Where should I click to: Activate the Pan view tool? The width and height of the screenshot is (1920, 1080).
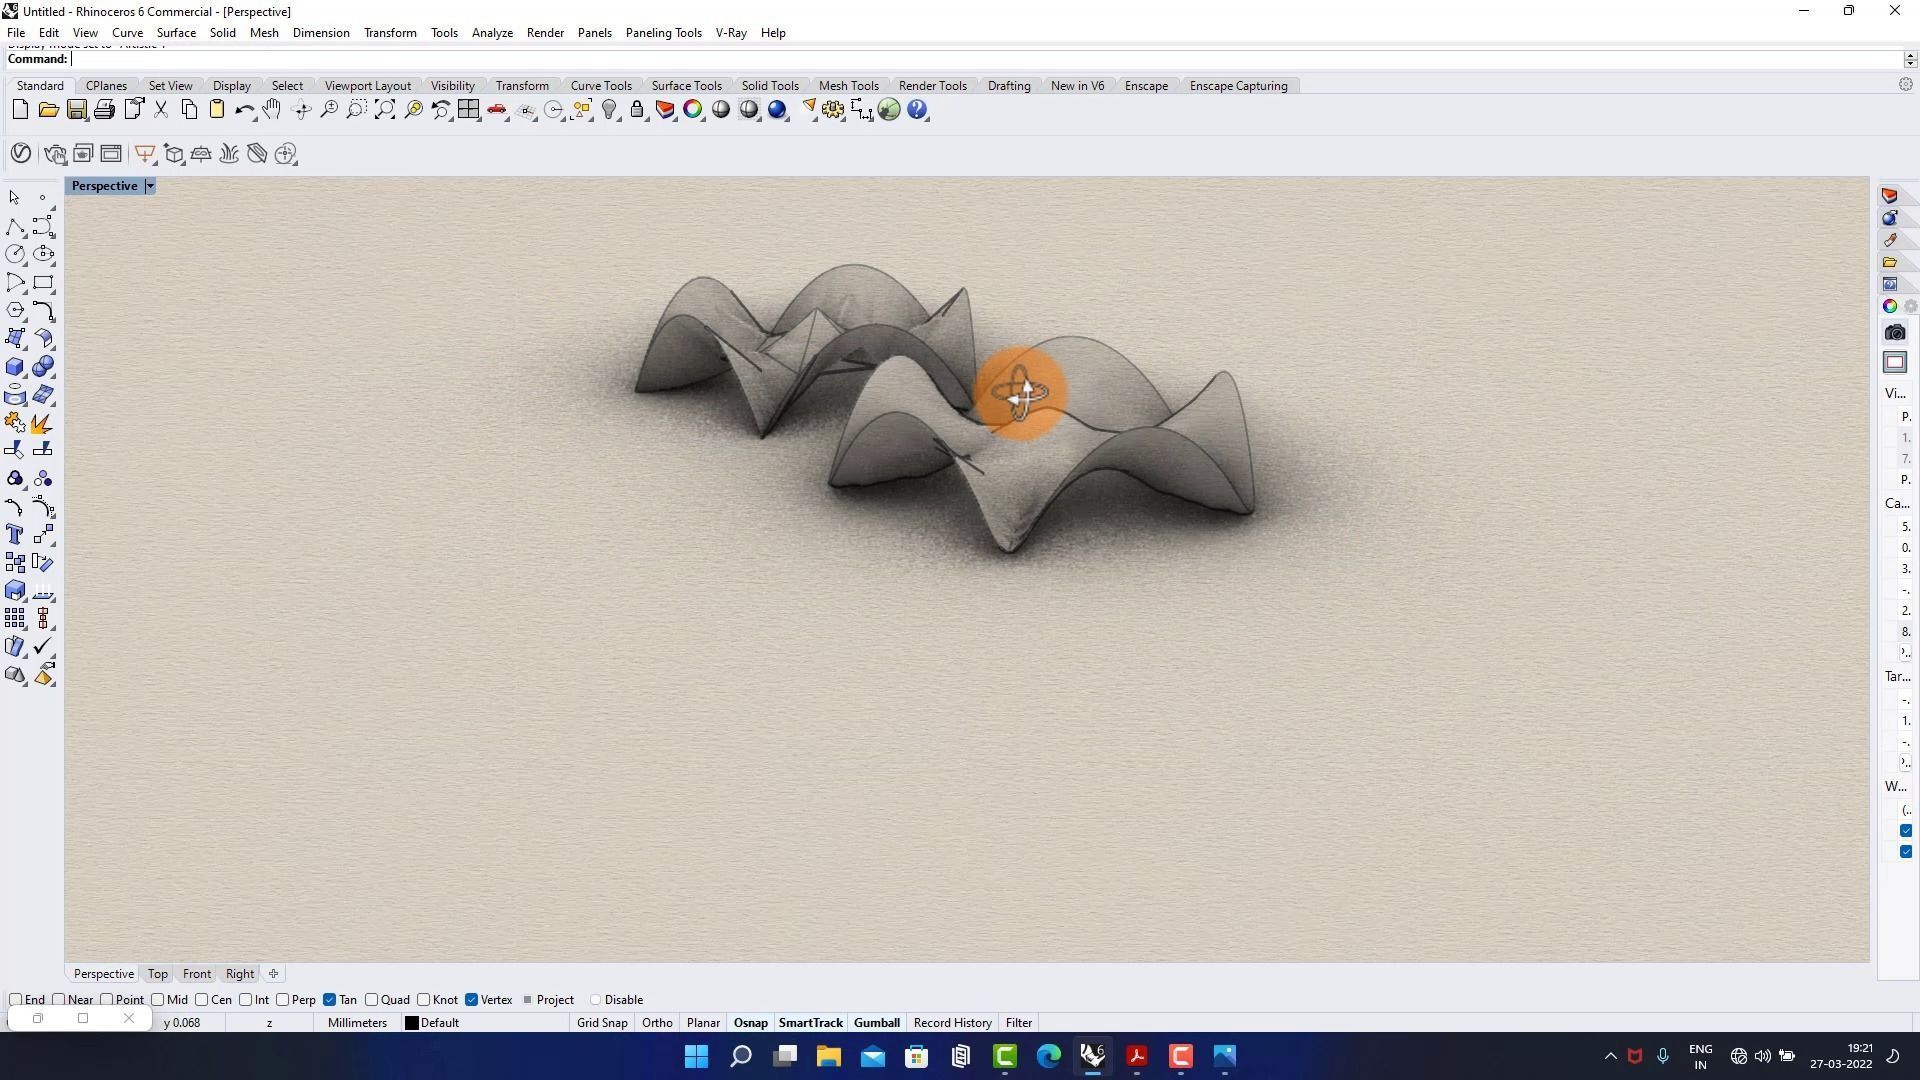(x=271, y=110)
